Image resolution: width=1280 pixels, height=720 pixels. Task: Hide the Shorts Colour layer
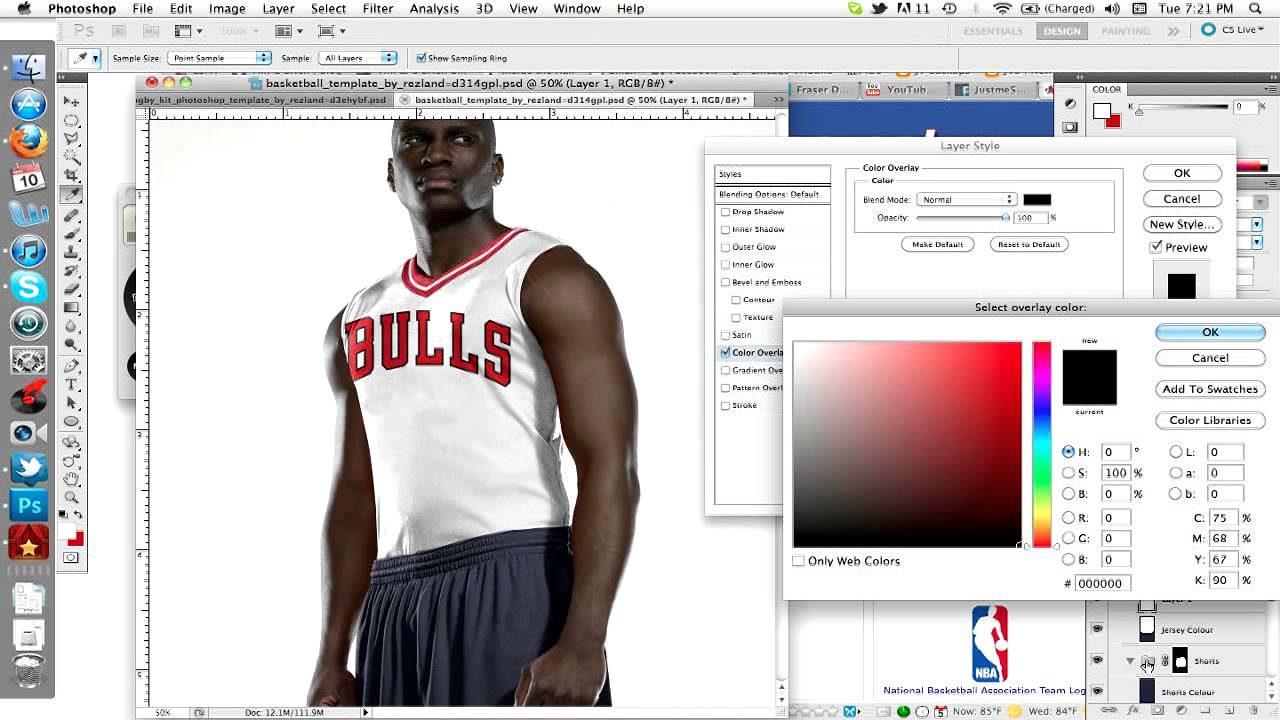point(1097,691)
